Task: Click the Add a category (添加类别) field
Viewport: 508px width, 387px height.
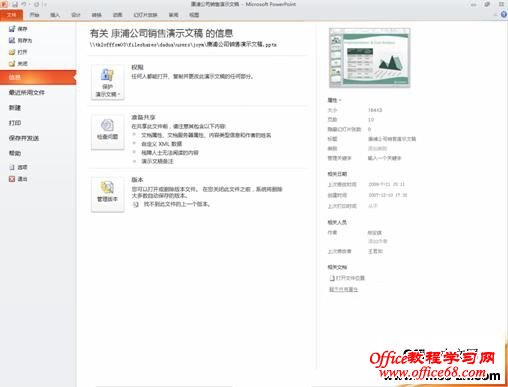Action: click(377, 148)
